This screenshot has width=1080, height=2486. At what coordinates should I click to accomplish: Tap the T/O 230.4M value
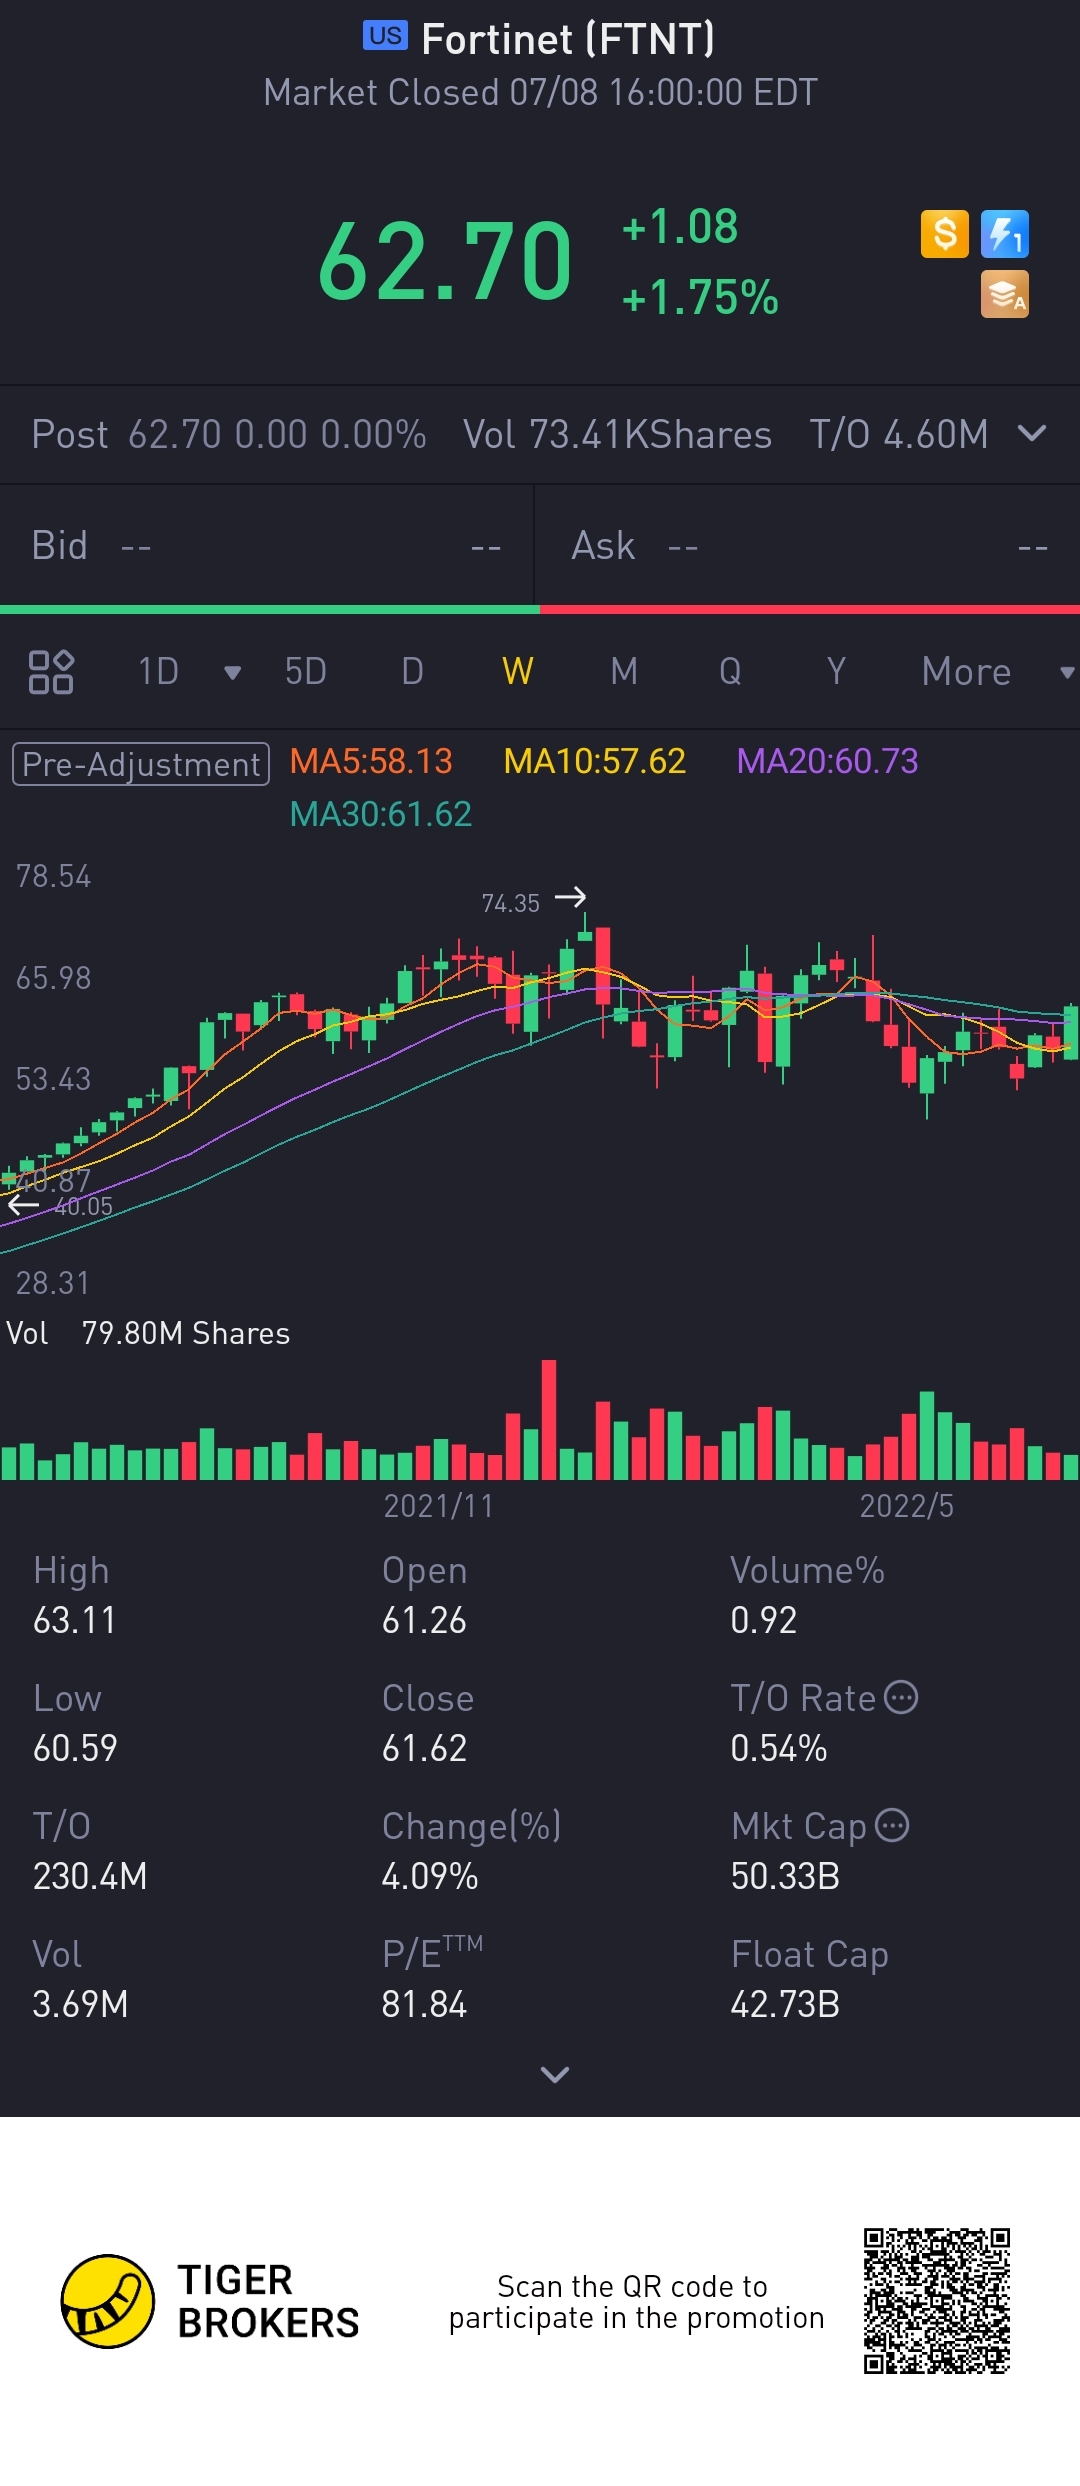coord(90,1876)
